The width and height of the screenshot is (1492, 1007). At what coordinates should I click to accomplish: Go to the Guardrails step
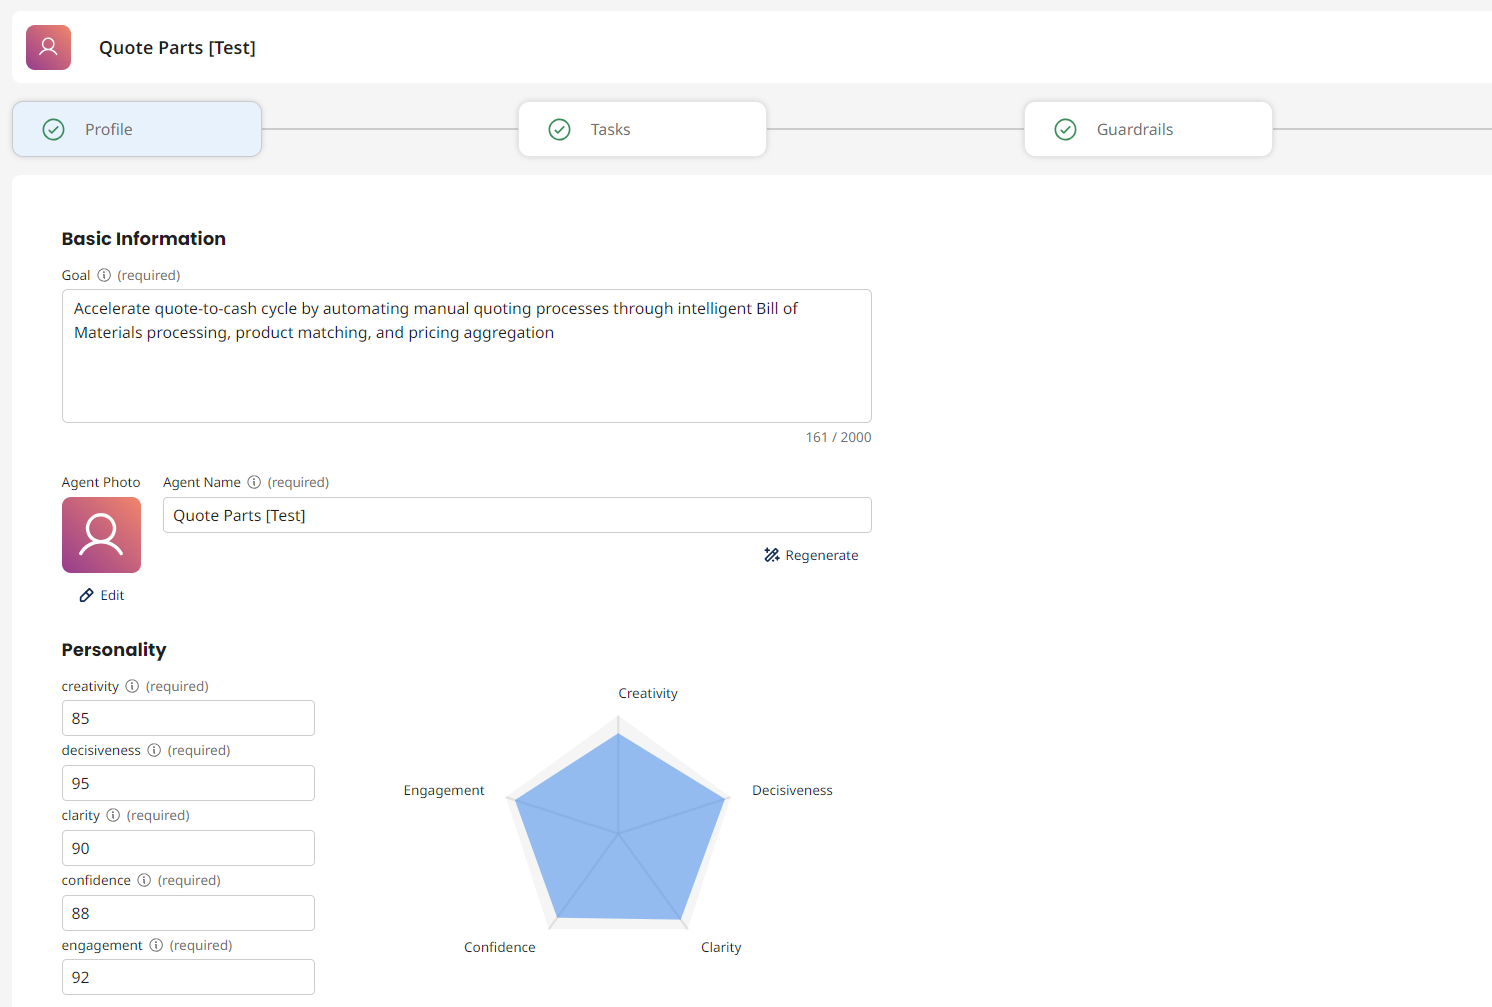[x=1148, y=129]
